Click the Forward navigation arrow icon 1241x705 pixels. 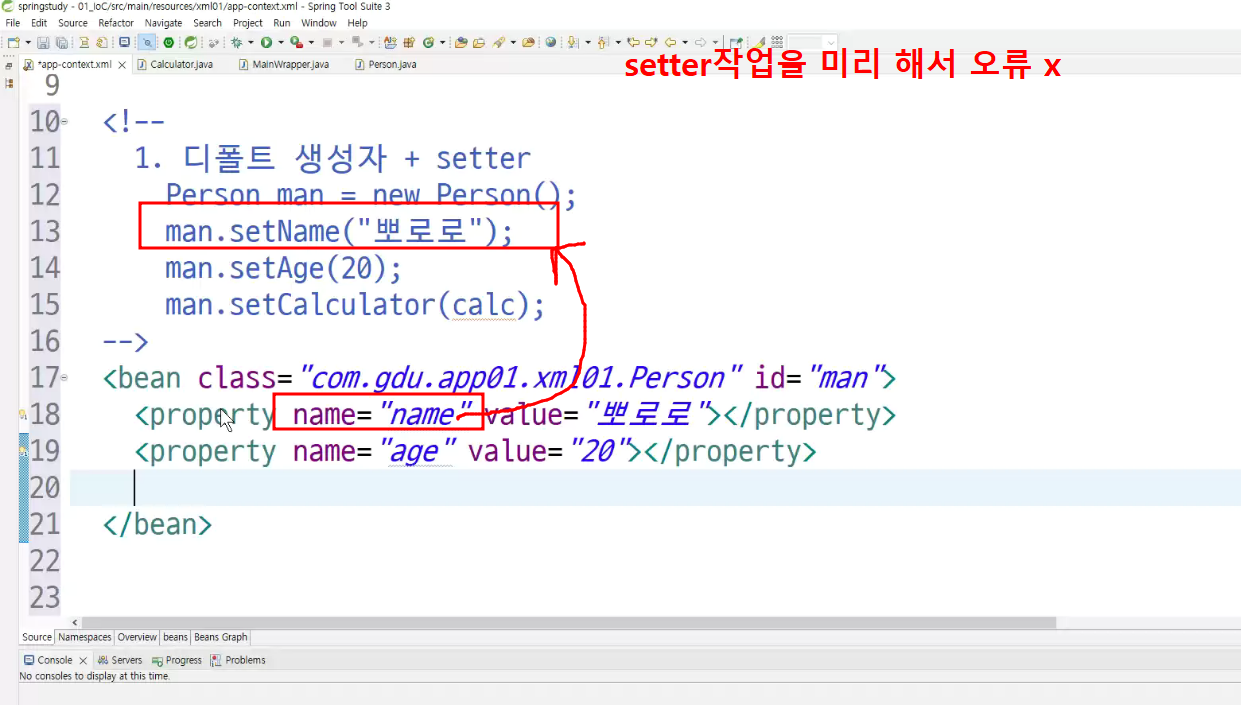tap(700, 42)
